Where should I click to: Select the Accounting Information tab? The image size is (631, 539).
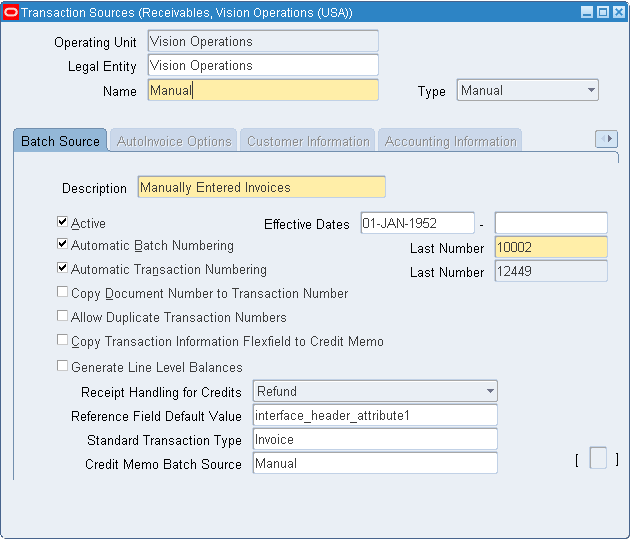tap(450, 141)
